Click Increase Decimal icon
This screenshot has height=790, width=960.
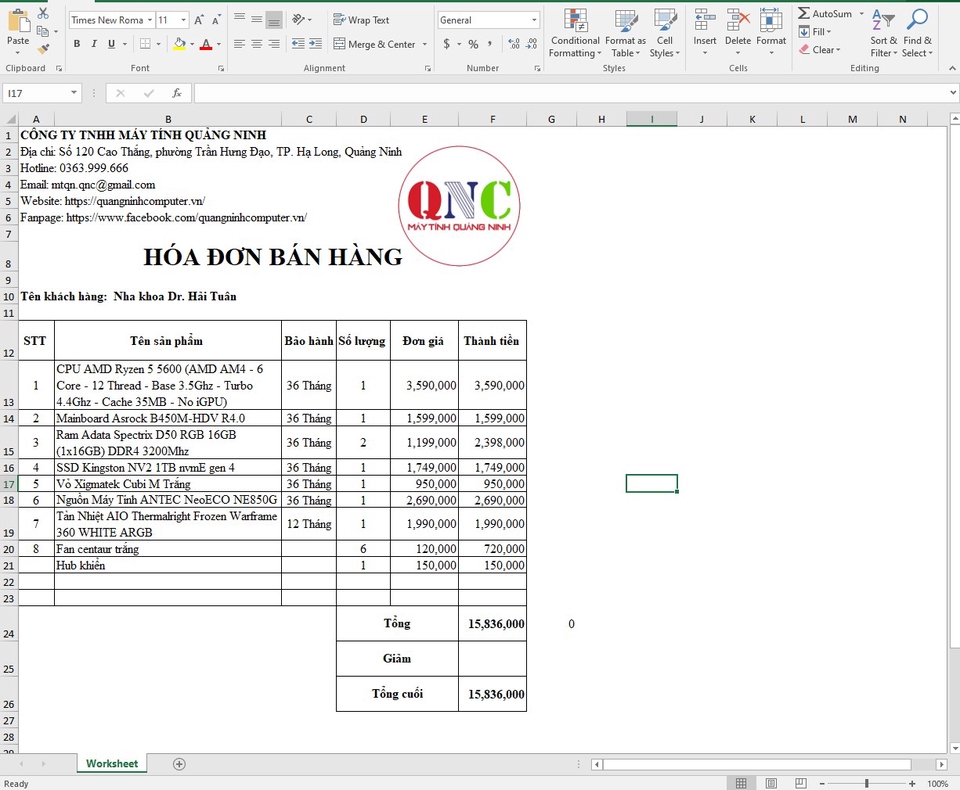pos(514,44)
